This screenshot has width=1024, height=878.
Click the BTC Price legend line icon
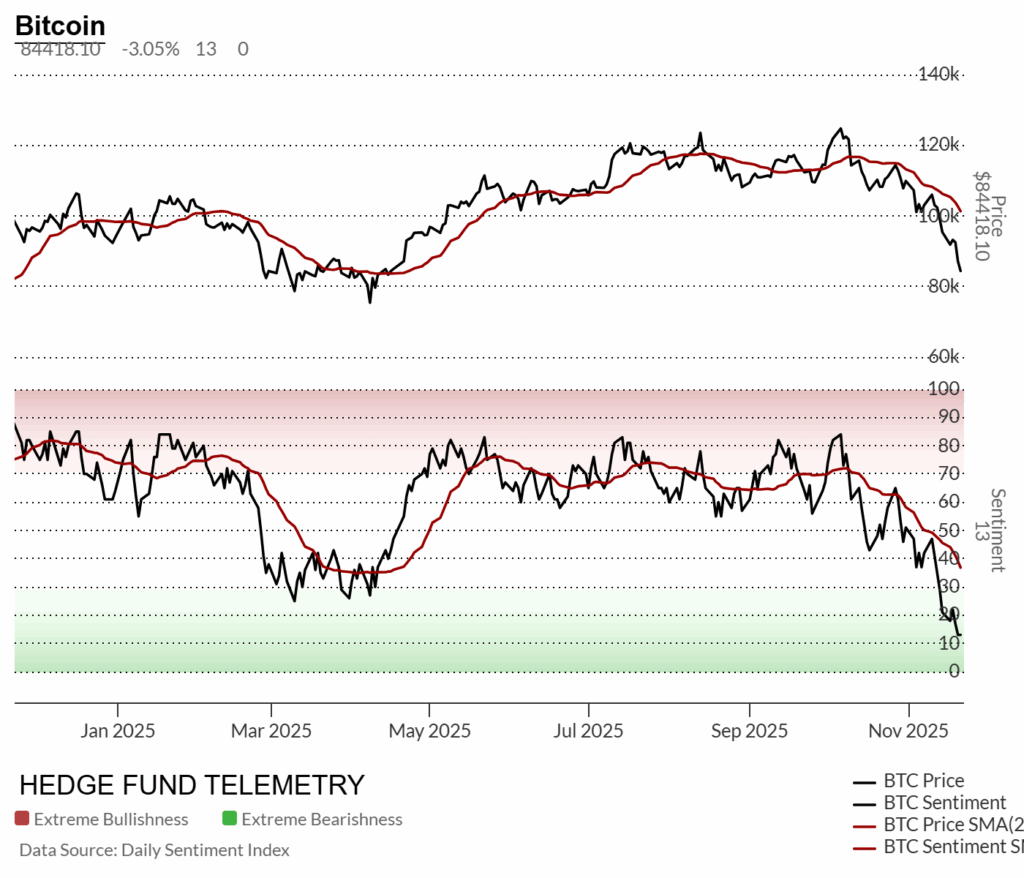pos(864,781)
